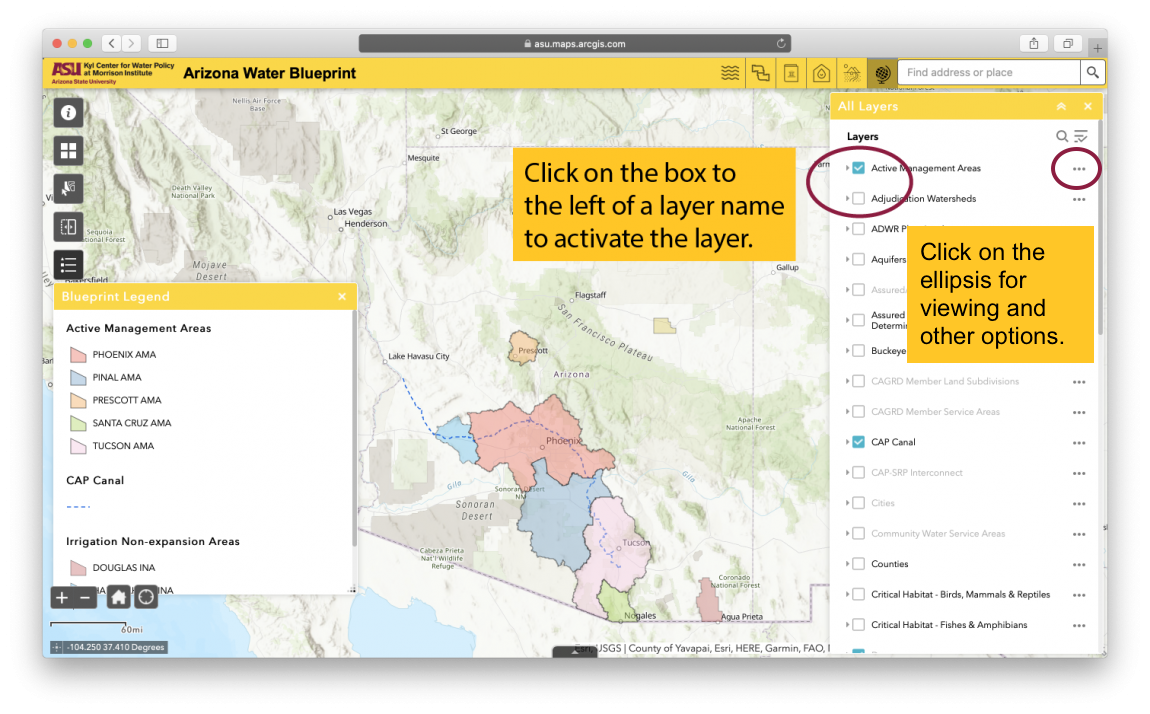1150x714 pixels.
Task: Open ellipsis options for Adjudication Watersheds
Action: point(1079,199)
